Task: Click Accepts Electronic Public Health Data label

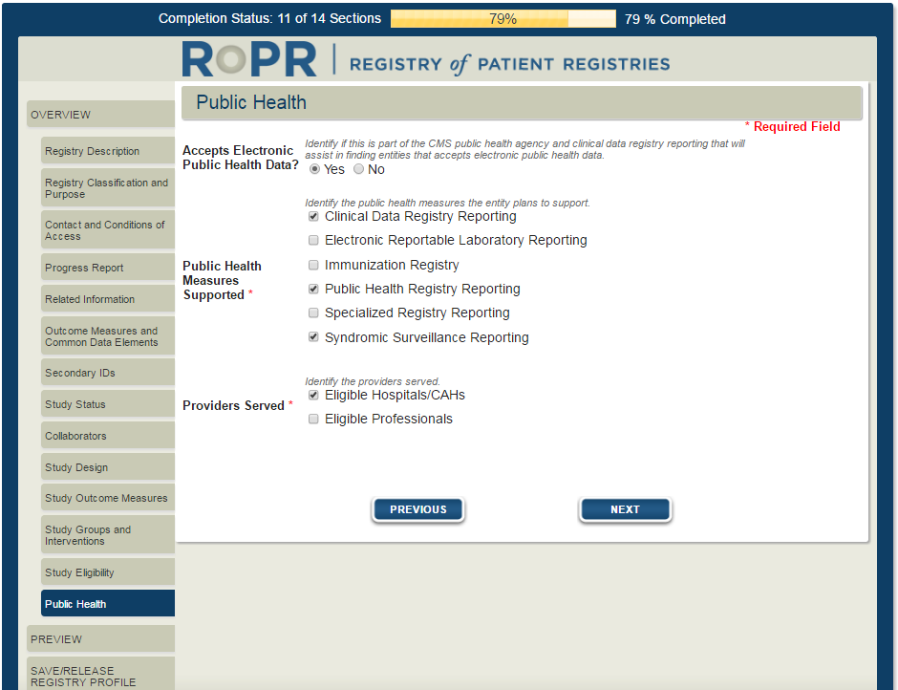Action: (x=241, y=157)
